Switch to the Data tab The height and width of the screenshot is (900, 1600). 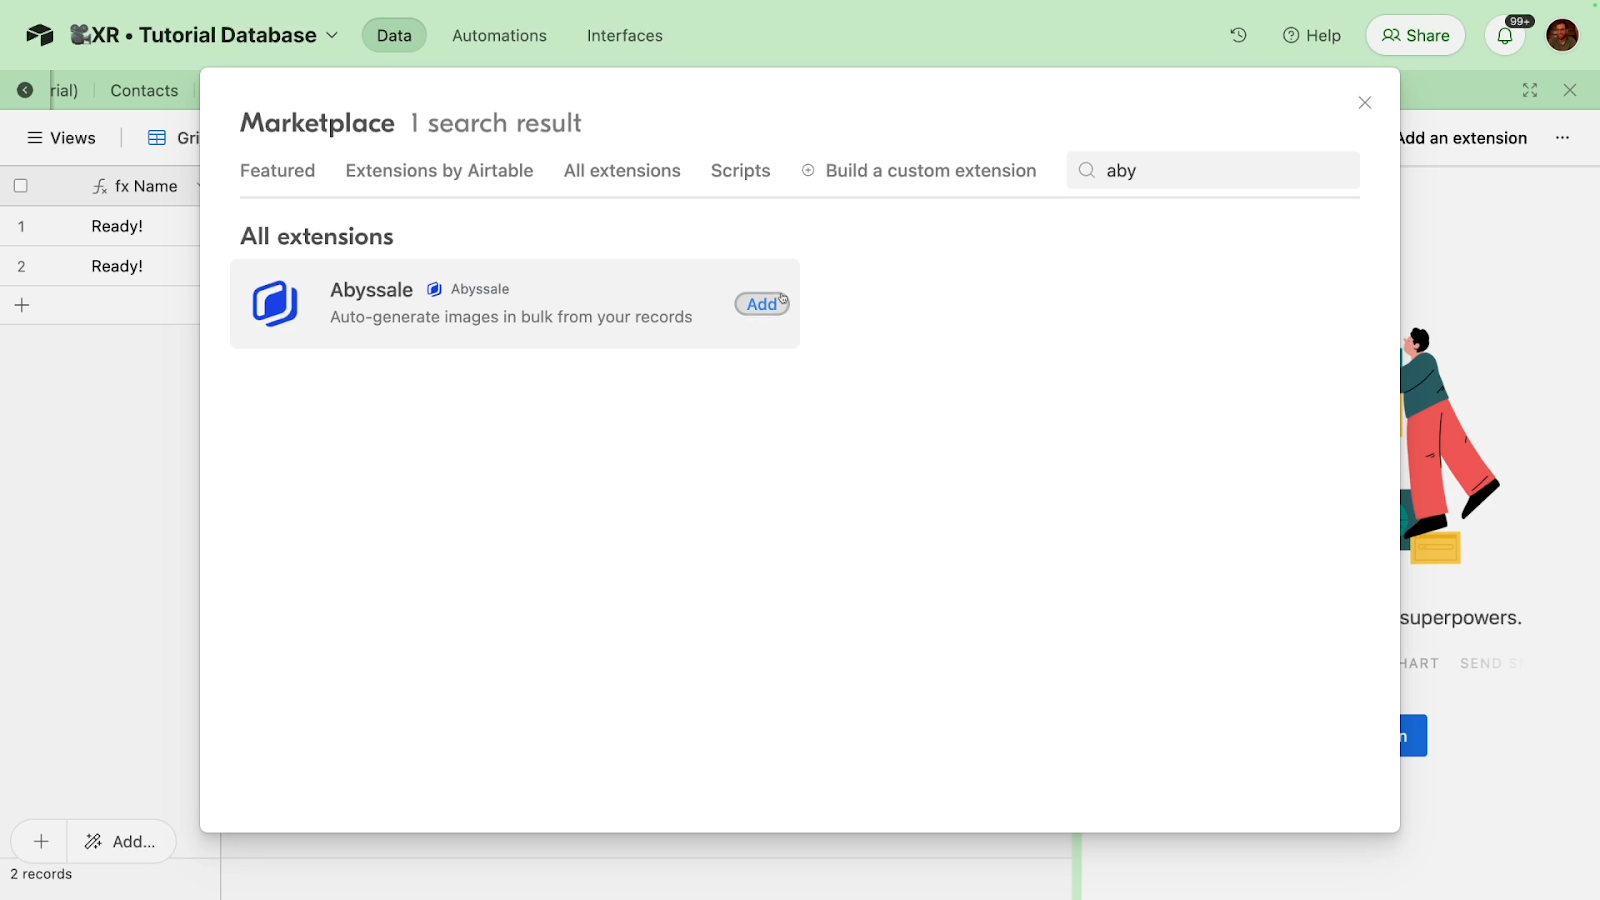(x=394, y=35)
